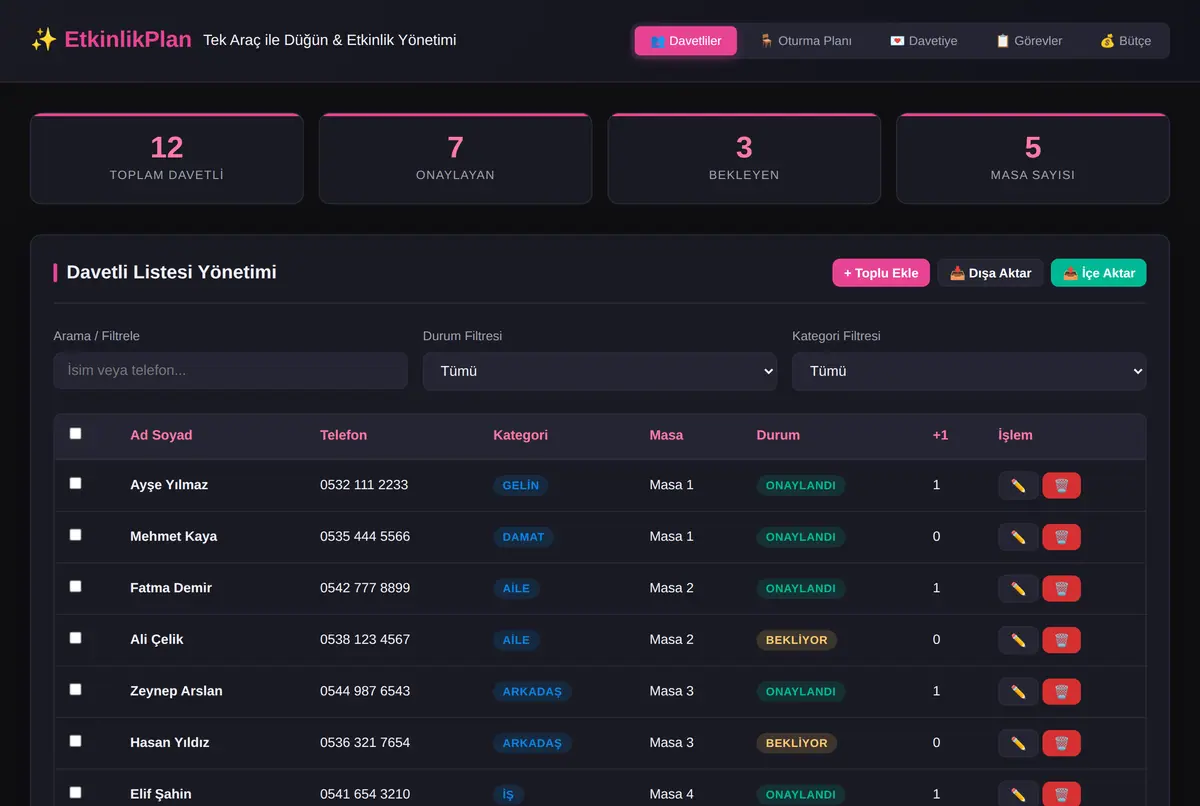The image size is (1200, 806).
Task: Open the Oturma Planı tab
Action: pos(806,41)
